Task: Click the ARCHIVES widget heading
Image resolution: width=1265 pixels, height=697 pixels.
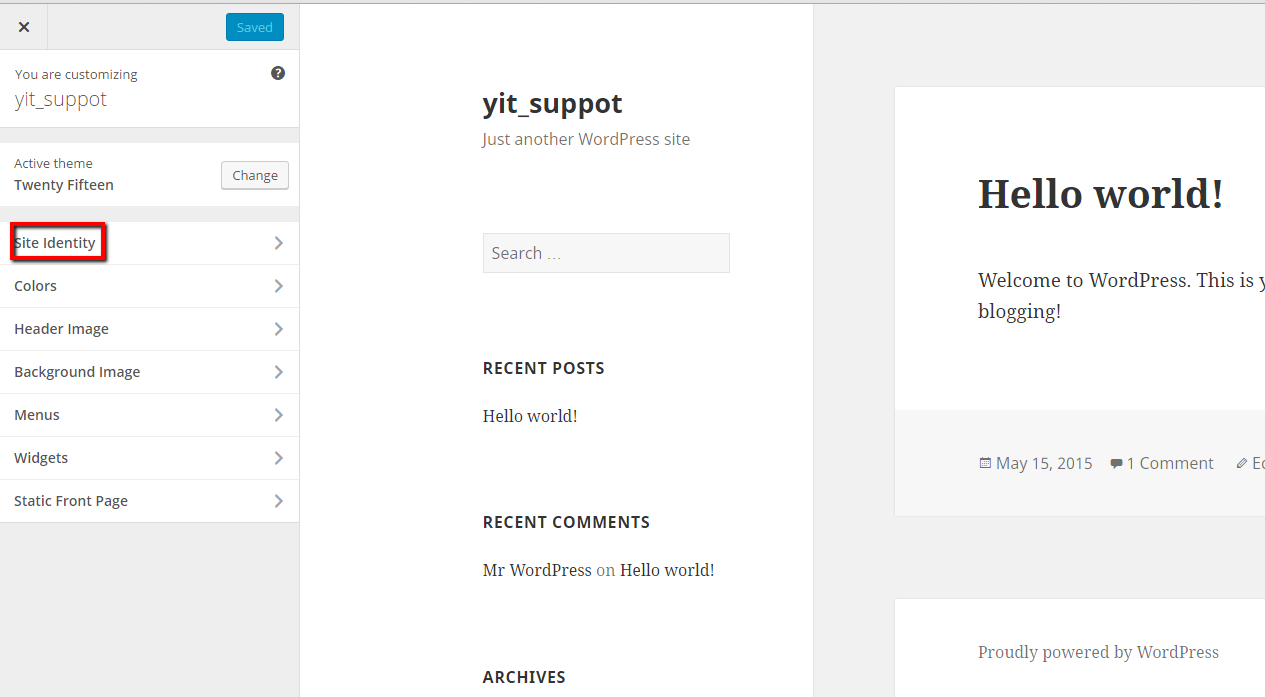Action: (x=524, y=677)
